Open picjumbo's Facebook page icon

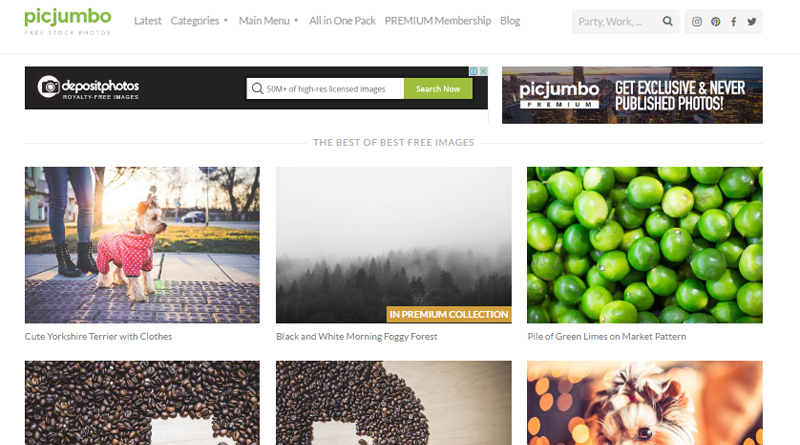tap(733, 21)
